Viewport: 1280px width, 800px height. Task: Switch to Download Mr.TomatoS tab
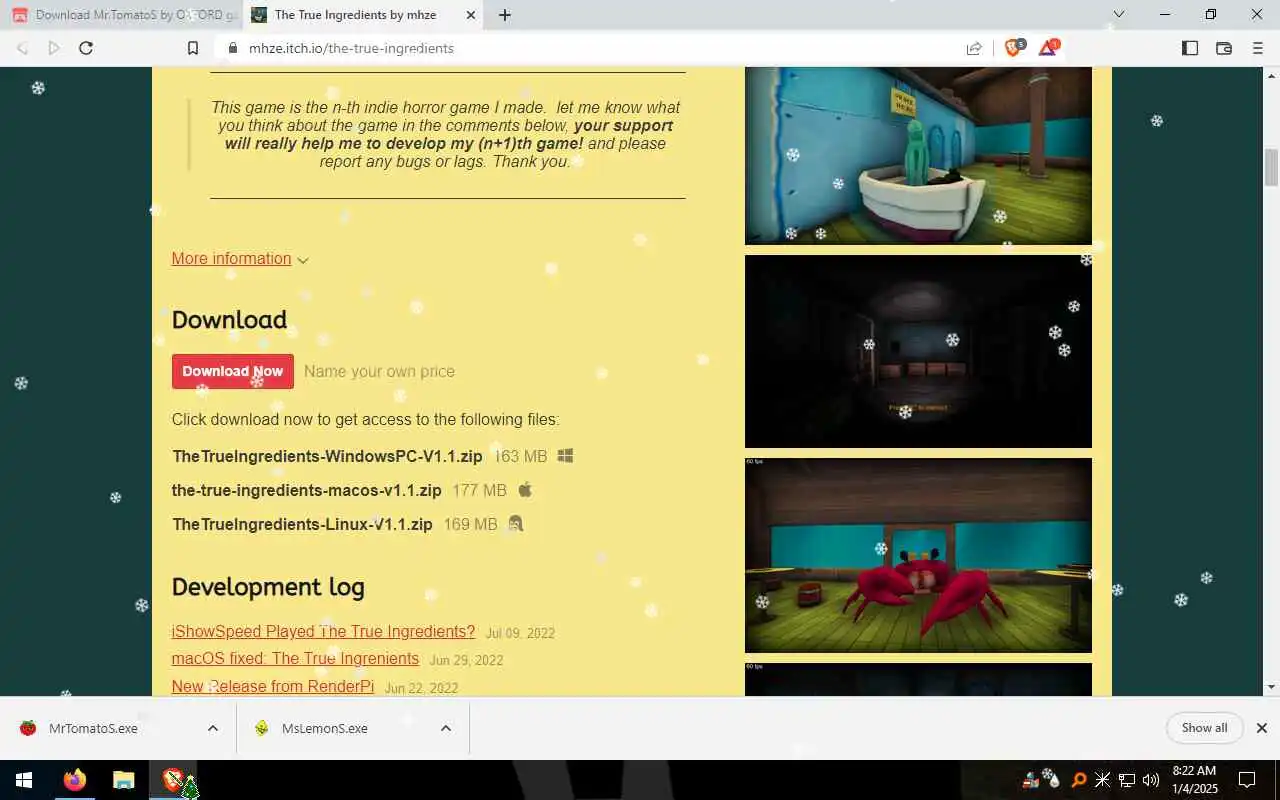123,15
